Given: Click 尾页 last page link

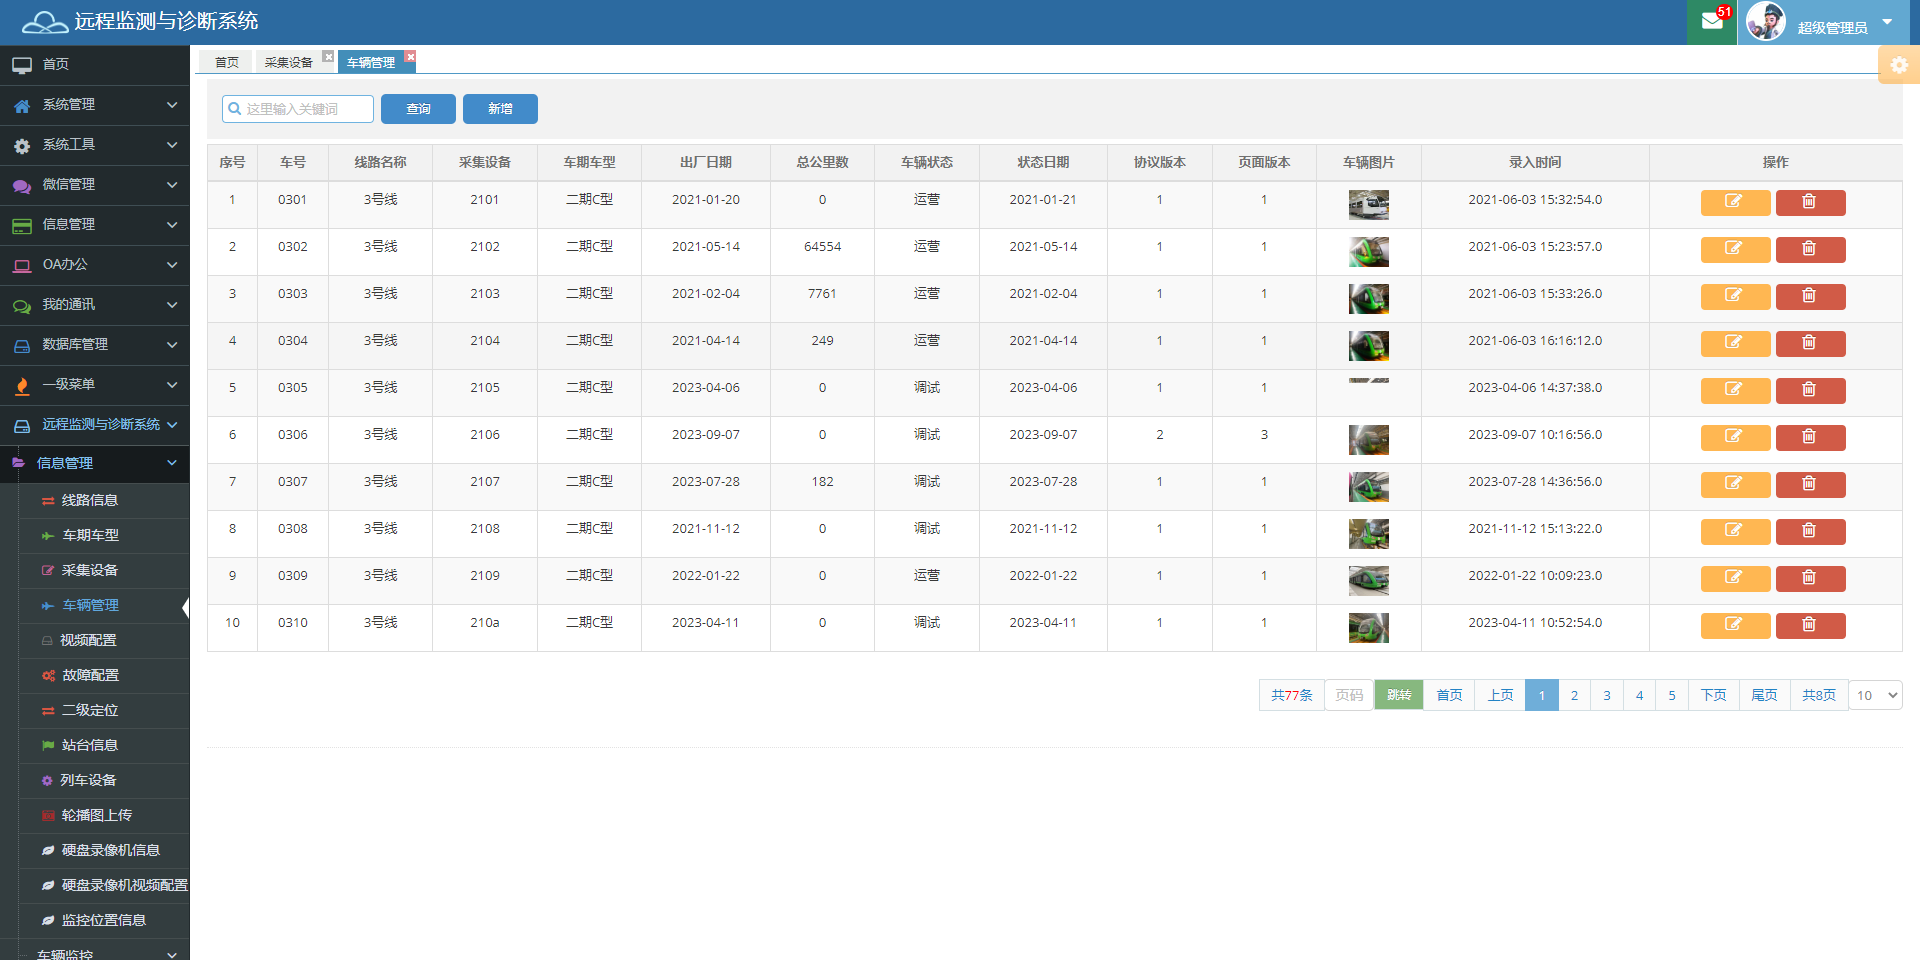Looking at the screenshot, I should click(x=1764, y=695).
